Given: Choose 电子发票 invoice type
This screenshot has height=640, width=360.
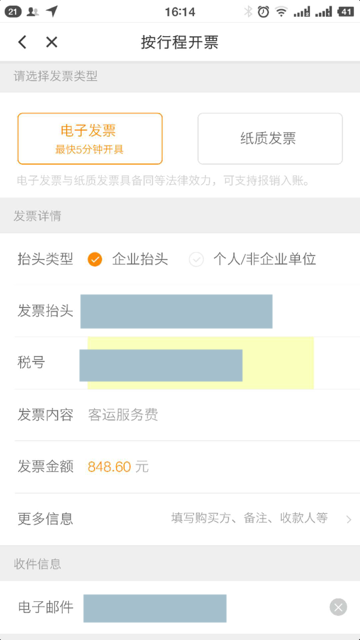Looking at the screenshot, I should pyautogui.click(x=90, y=139).
